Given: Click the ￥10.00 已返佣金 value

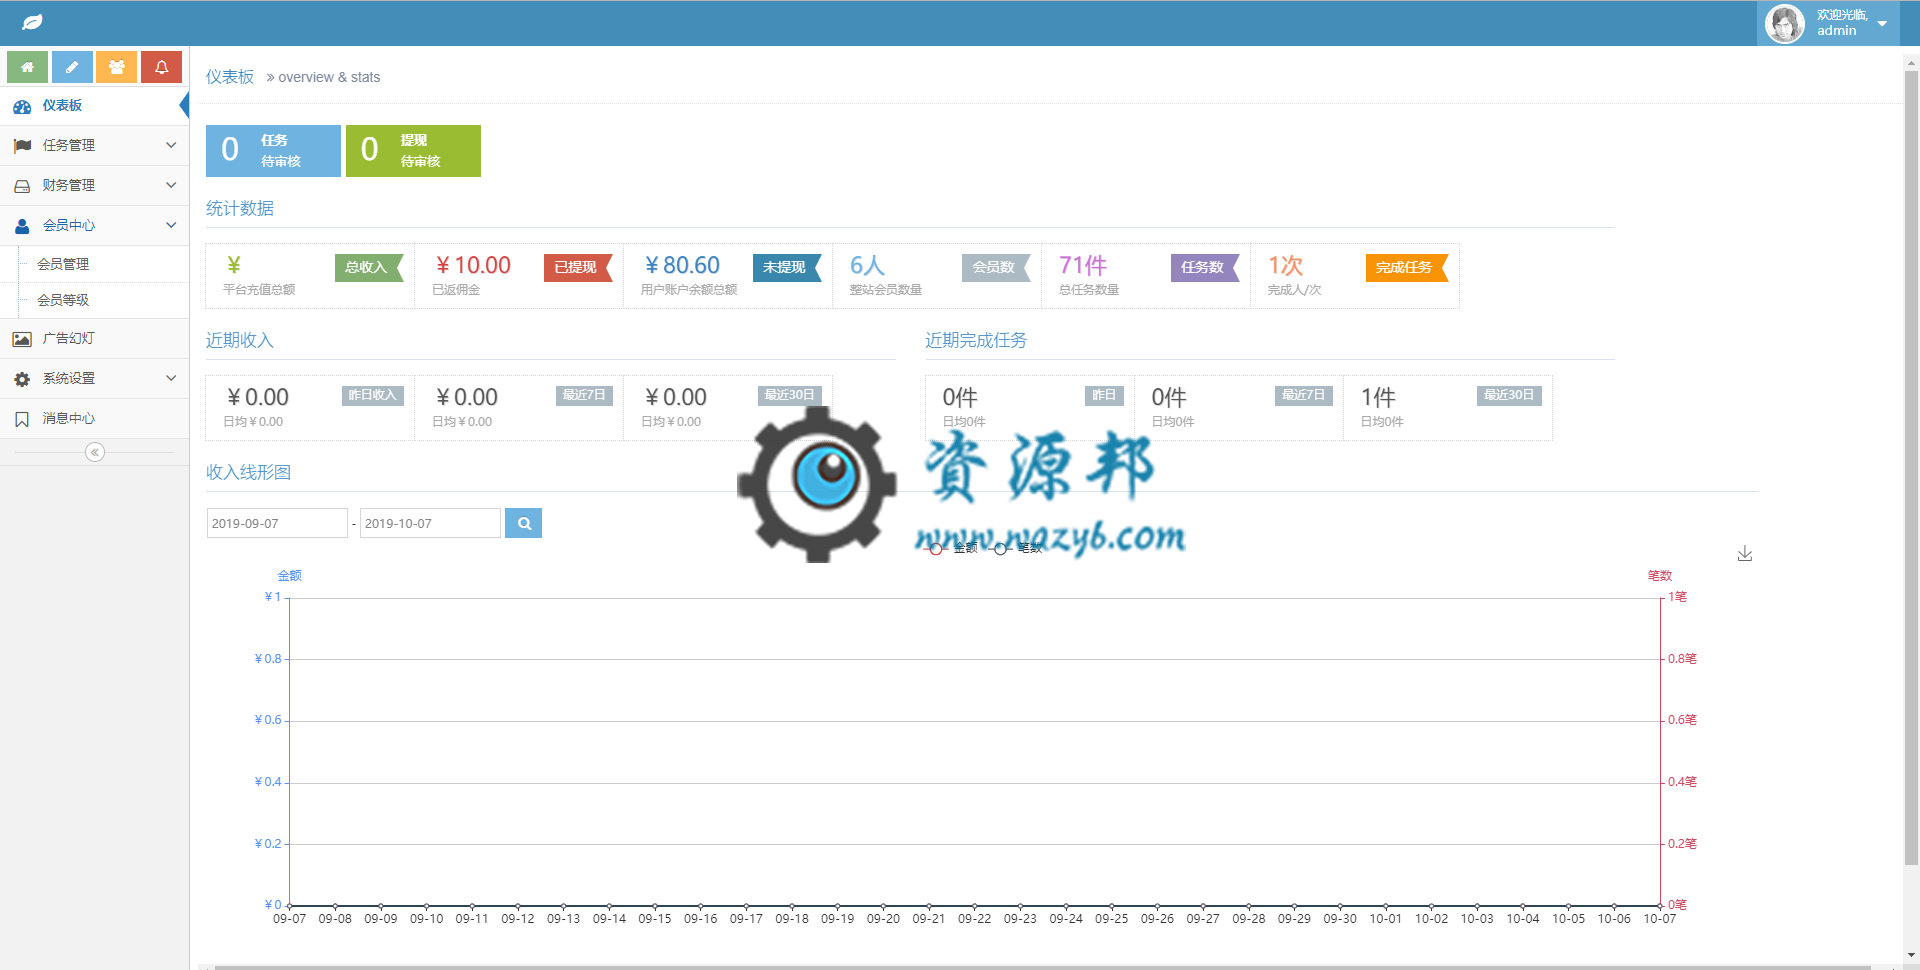Looking at the screenshot, I should (x=473, y=265).
